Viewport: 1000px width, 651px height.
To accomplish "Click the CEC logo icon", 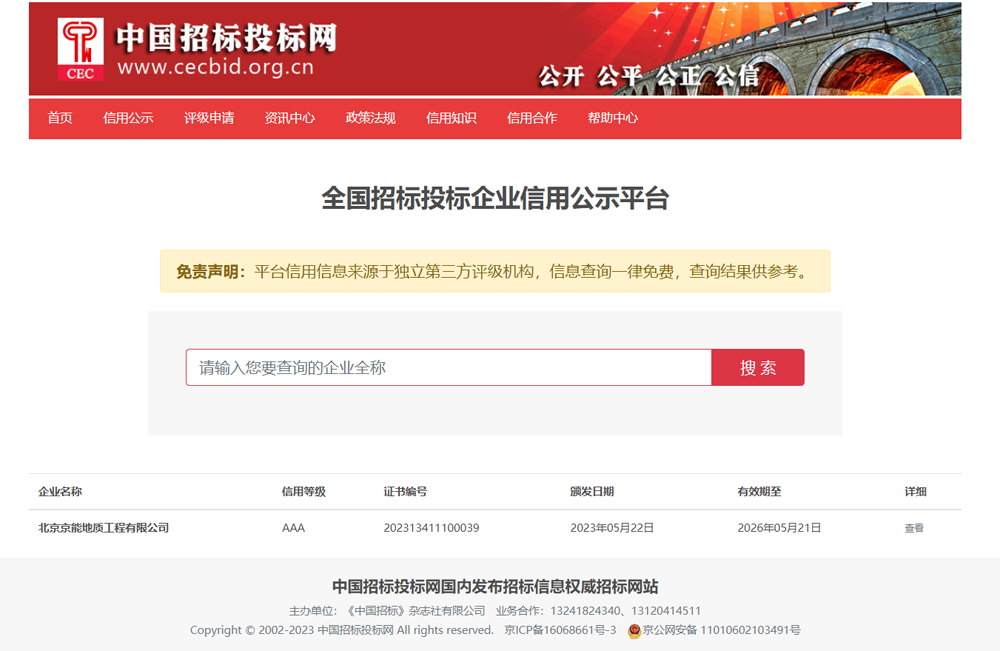I will [x=81, y=48].
